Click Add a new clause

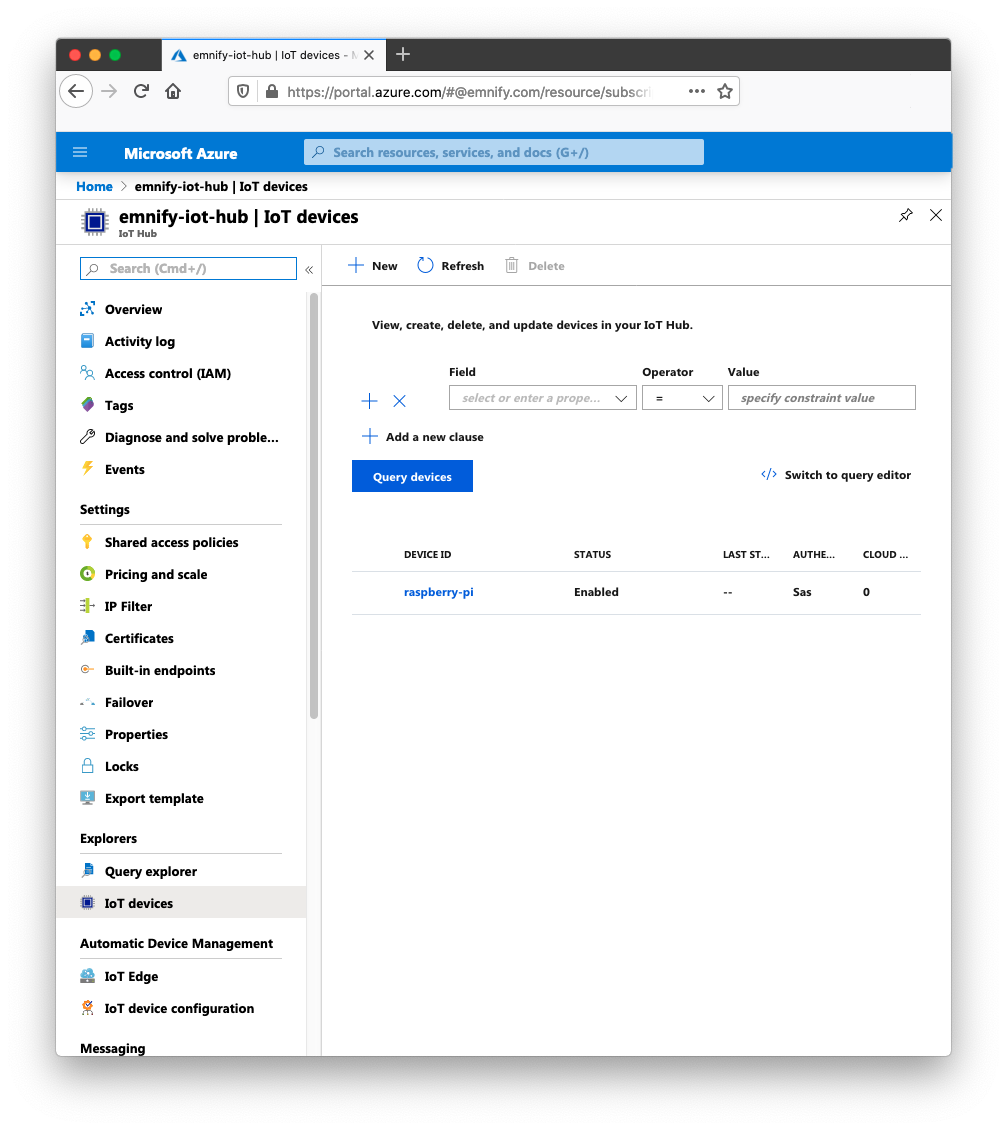(x=422, y=437)
